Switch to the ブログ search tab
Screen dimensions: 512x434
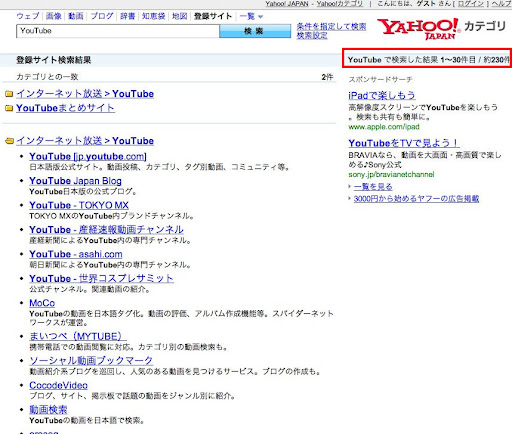click(x=102, y=16)
